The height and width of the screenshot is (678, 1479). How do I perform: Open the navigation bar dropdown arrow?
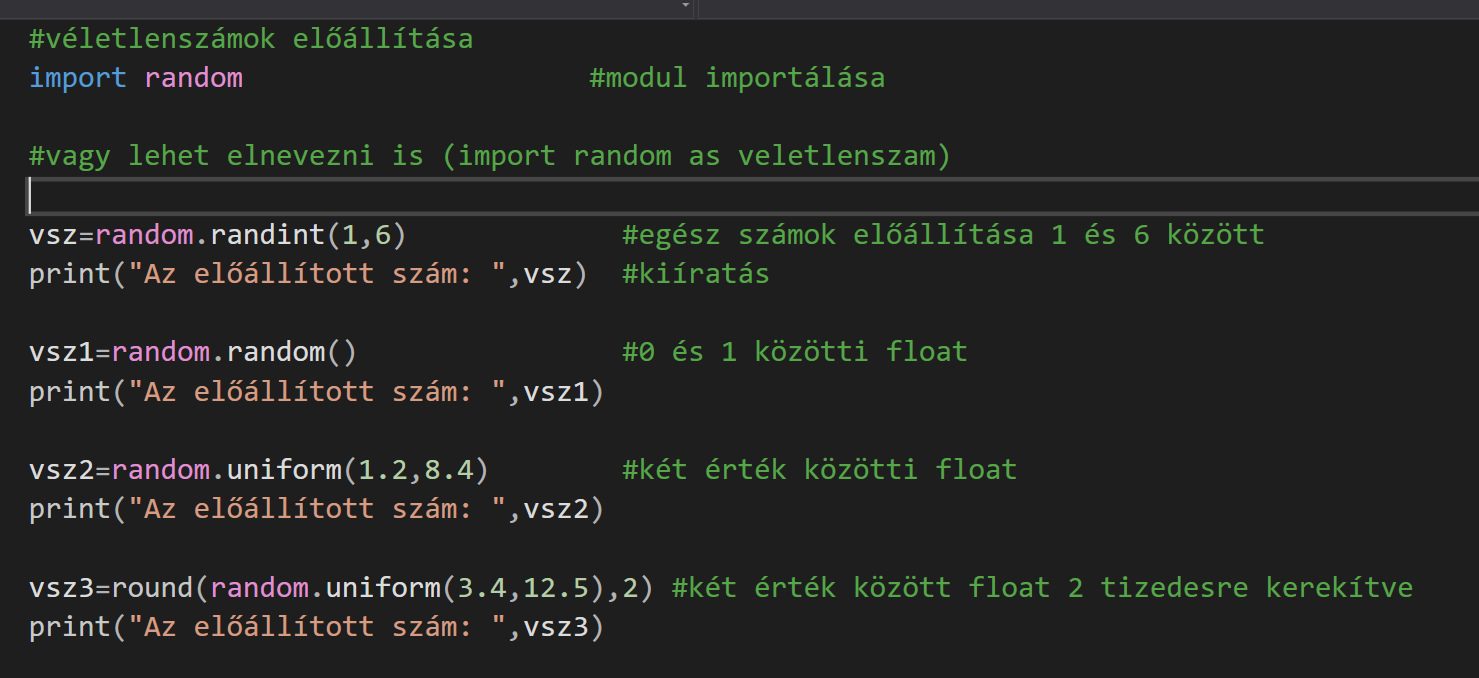click(686, 6)
